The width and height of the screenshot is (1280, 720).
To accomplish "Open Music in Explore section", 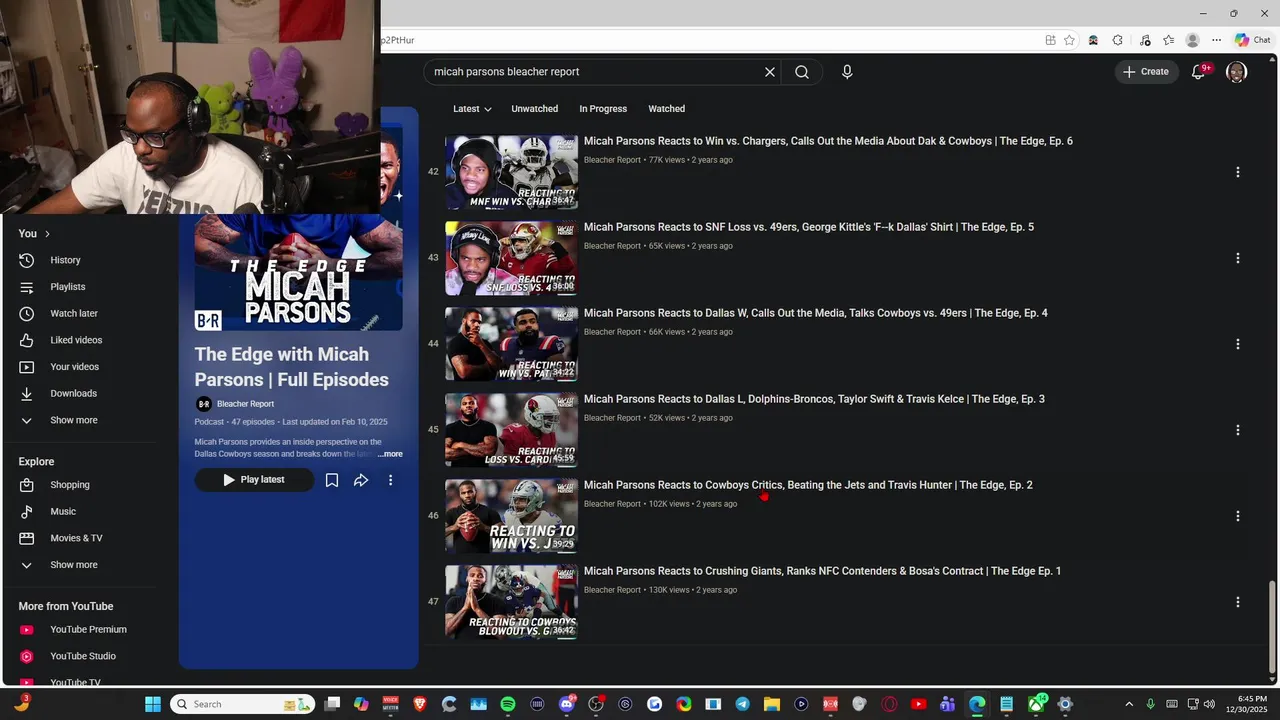I will (x=63, y=512).
